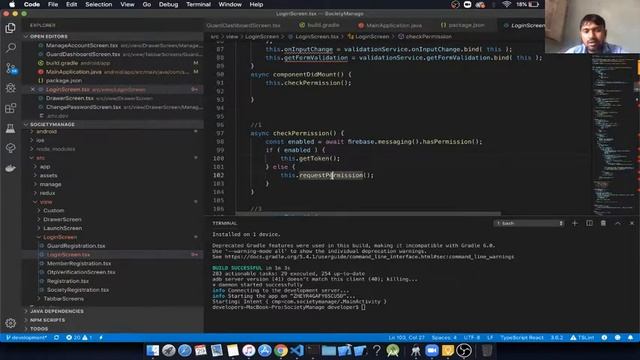Change the TypeScript React language mode
The width and height of the screenshot is (640, 360).
[522, 338]
